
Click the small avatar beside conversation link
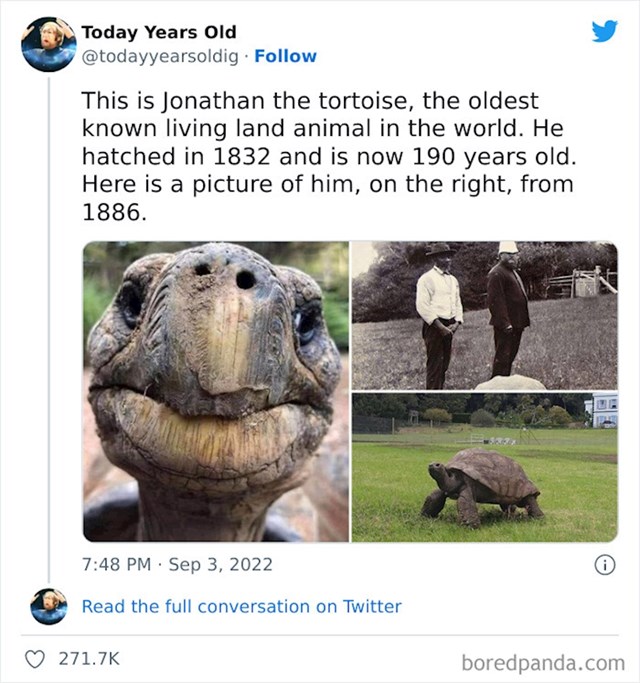pyautogui.click(x=49, y=606)
